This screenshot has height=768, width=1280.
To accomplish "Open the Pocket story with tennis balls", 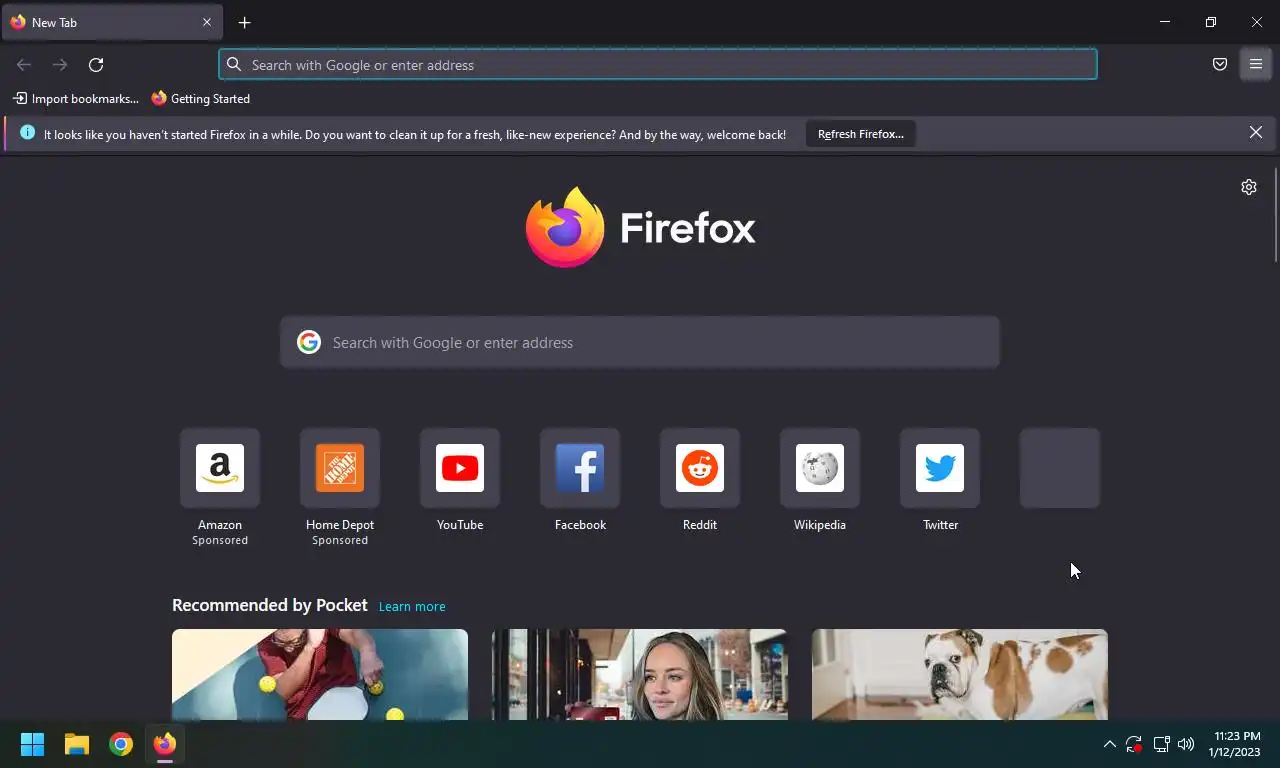I will pyautogui.click(x=320, y=674).
